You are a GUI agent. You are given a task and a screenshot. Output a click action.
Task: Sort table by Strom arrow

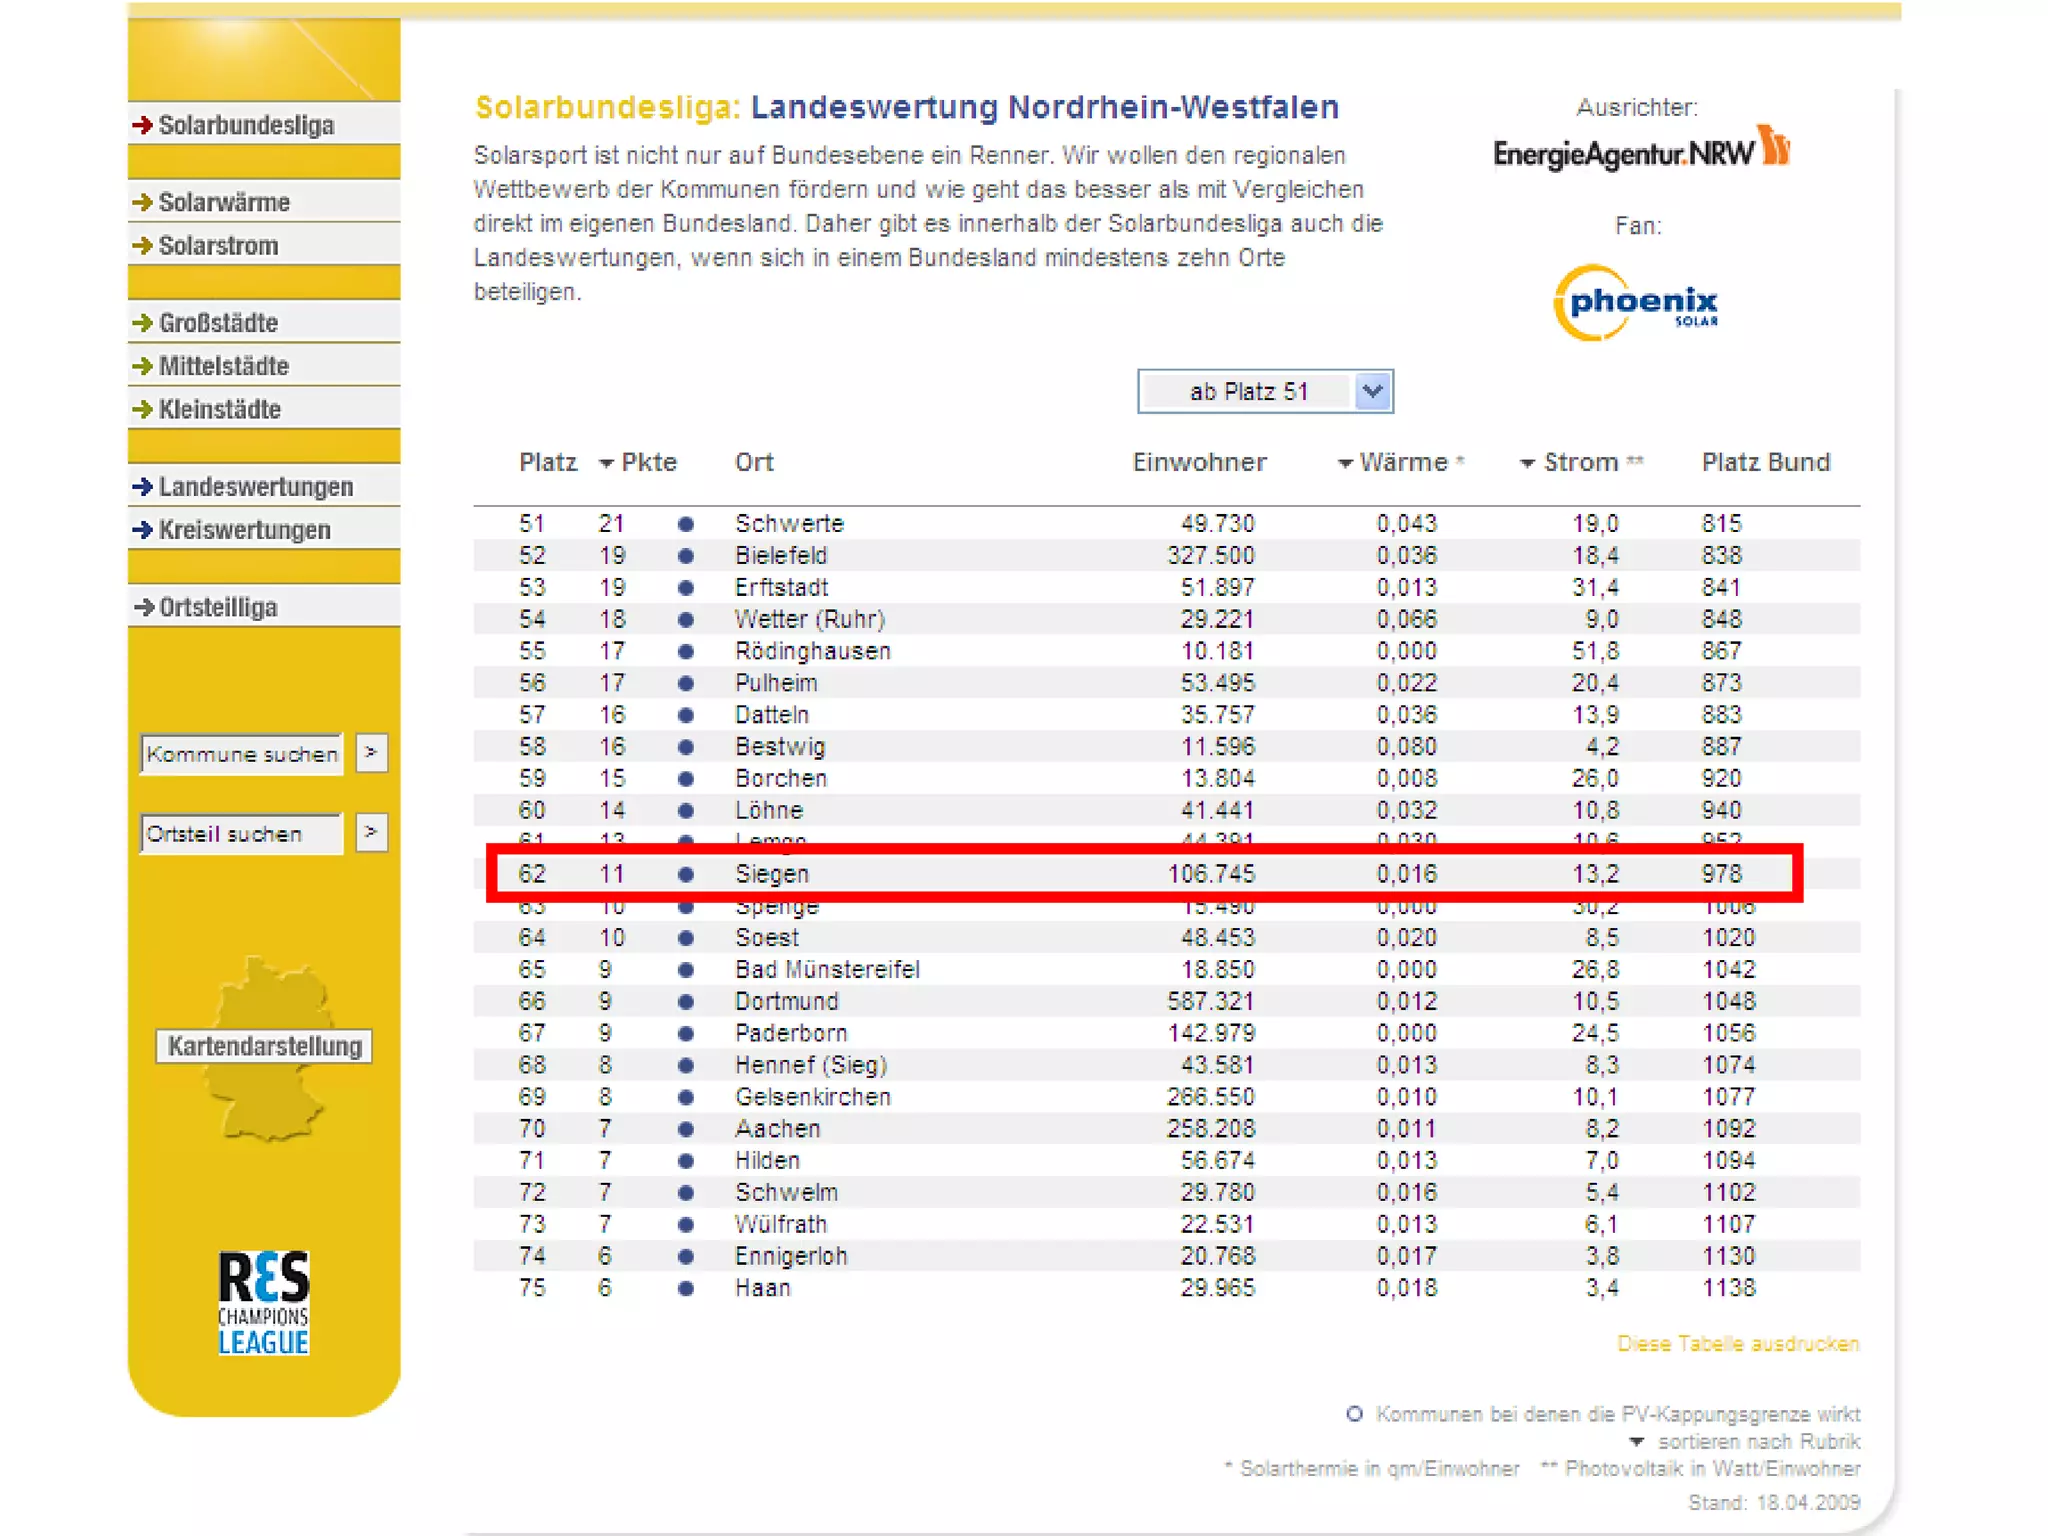(1527, 464)
